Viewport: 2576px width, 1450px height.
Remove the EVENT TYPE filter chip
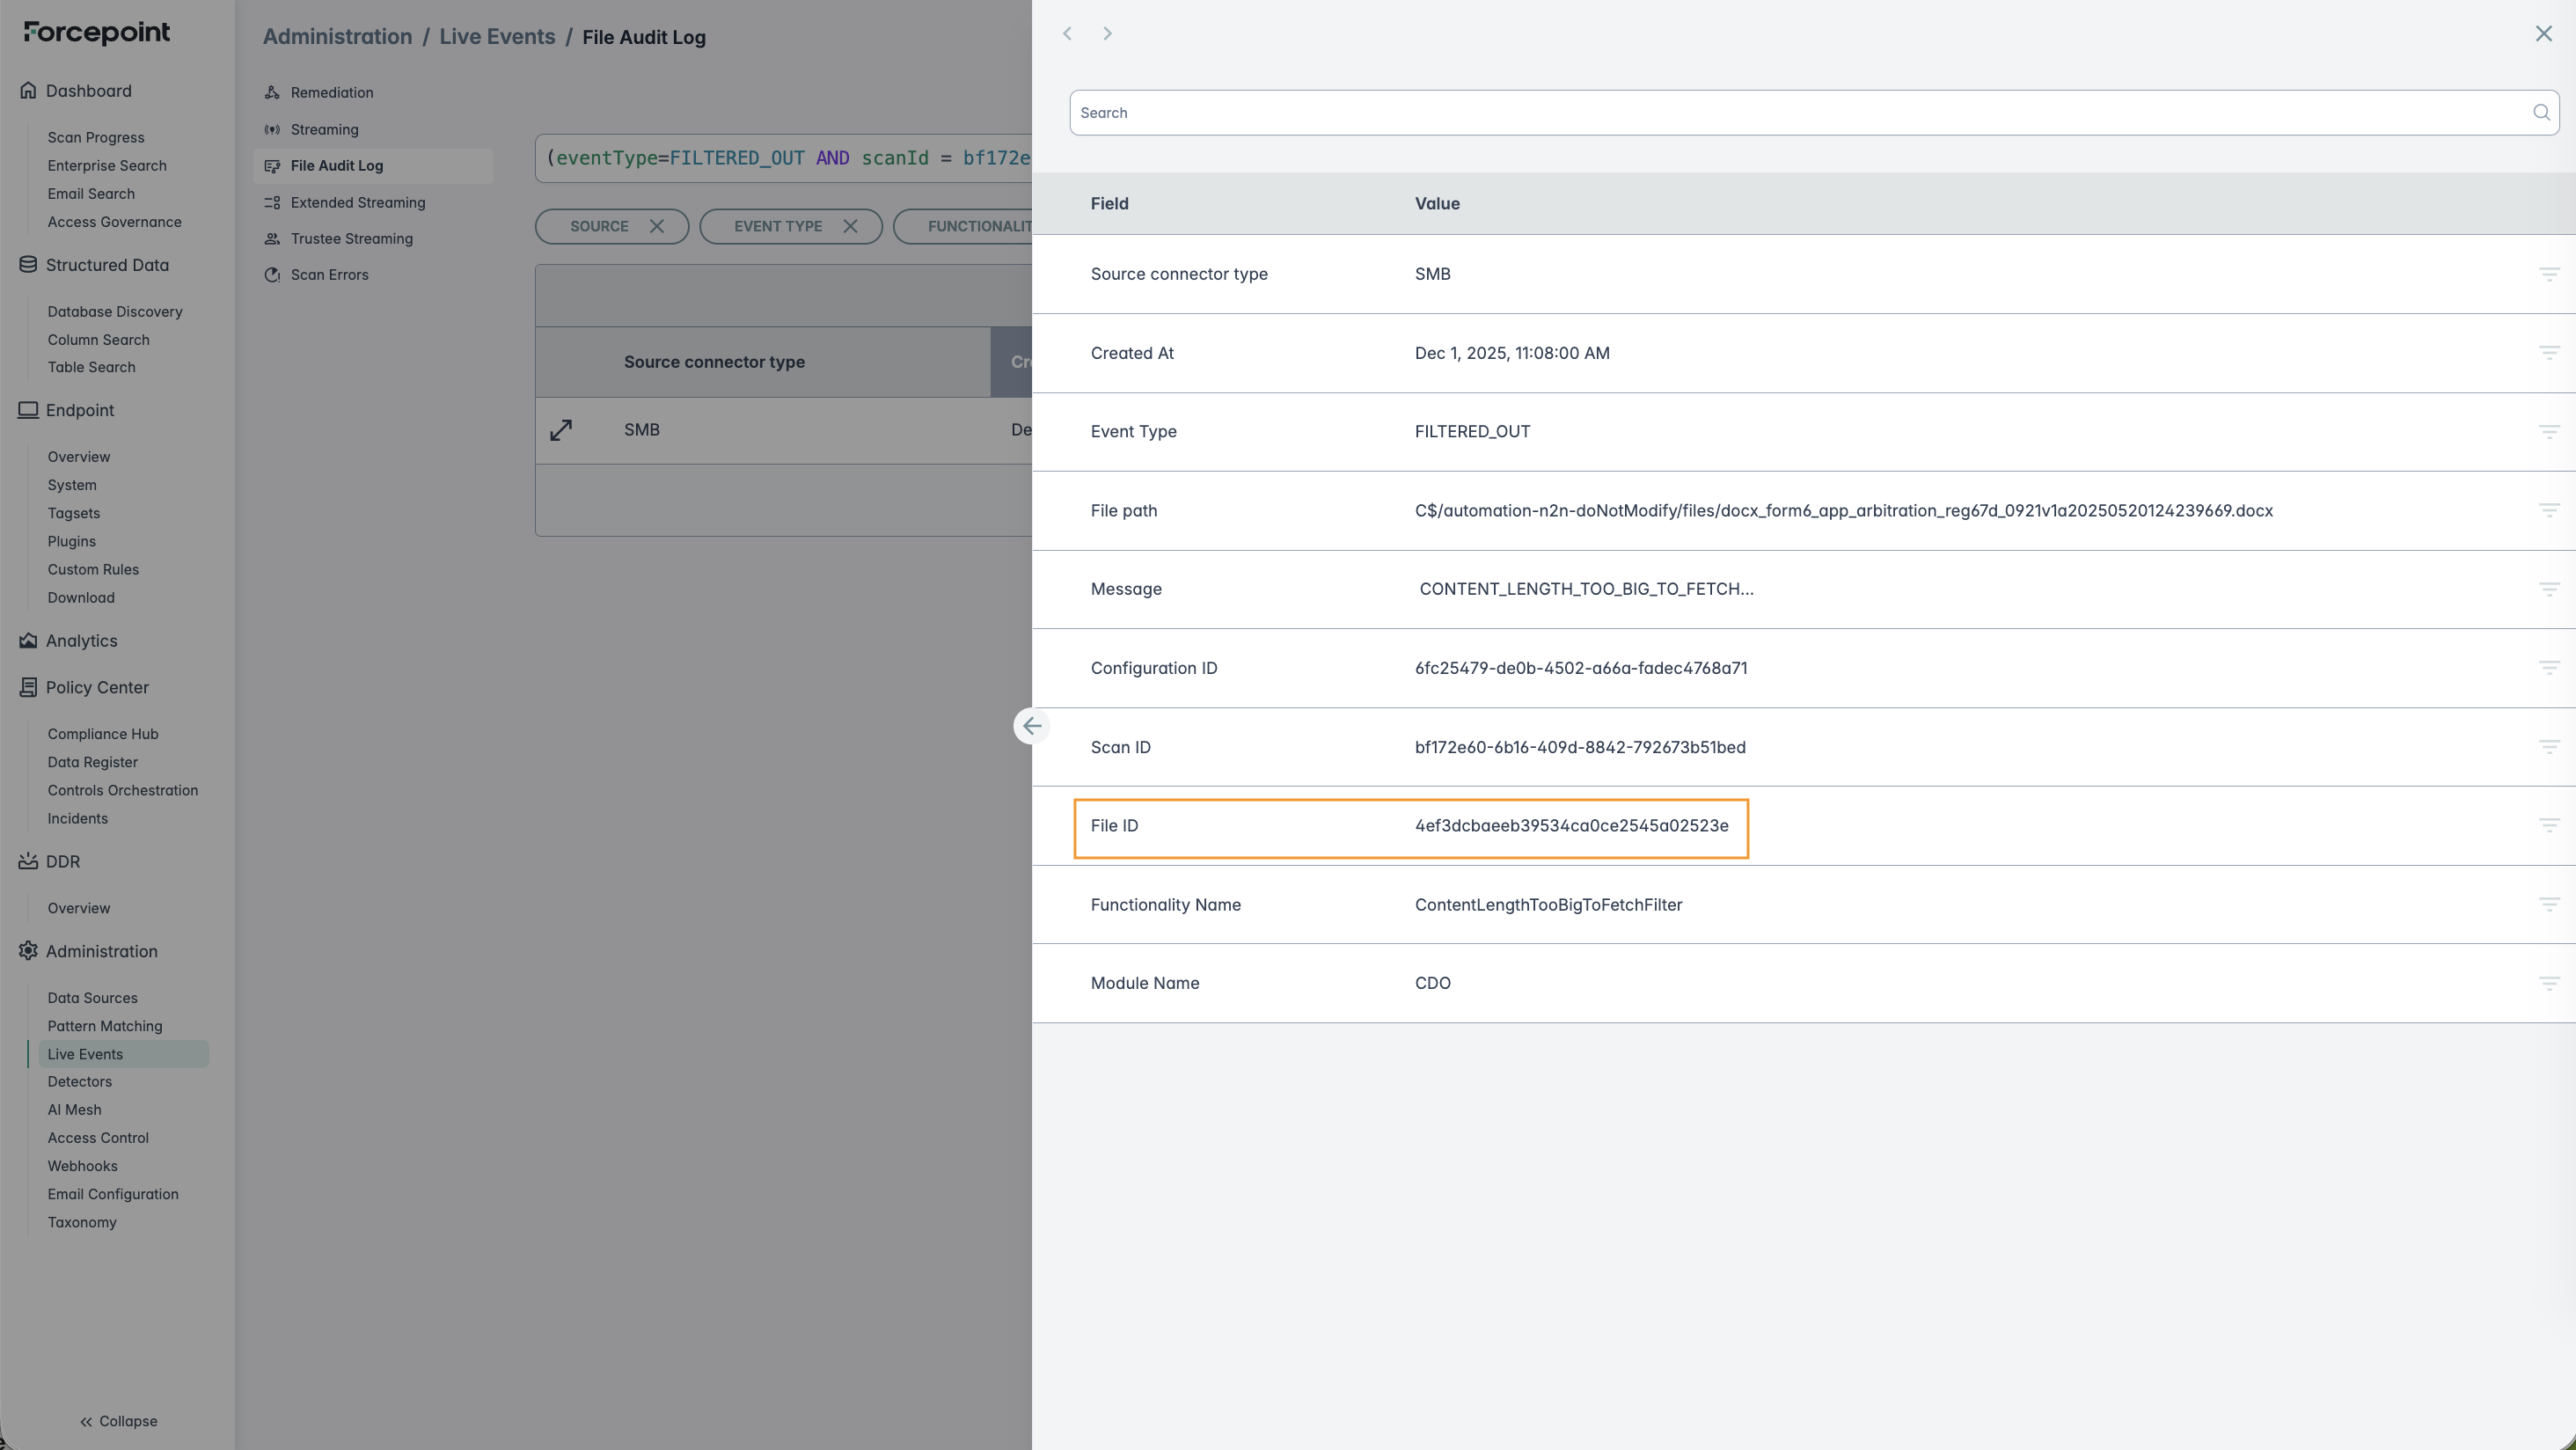point(850,226)
